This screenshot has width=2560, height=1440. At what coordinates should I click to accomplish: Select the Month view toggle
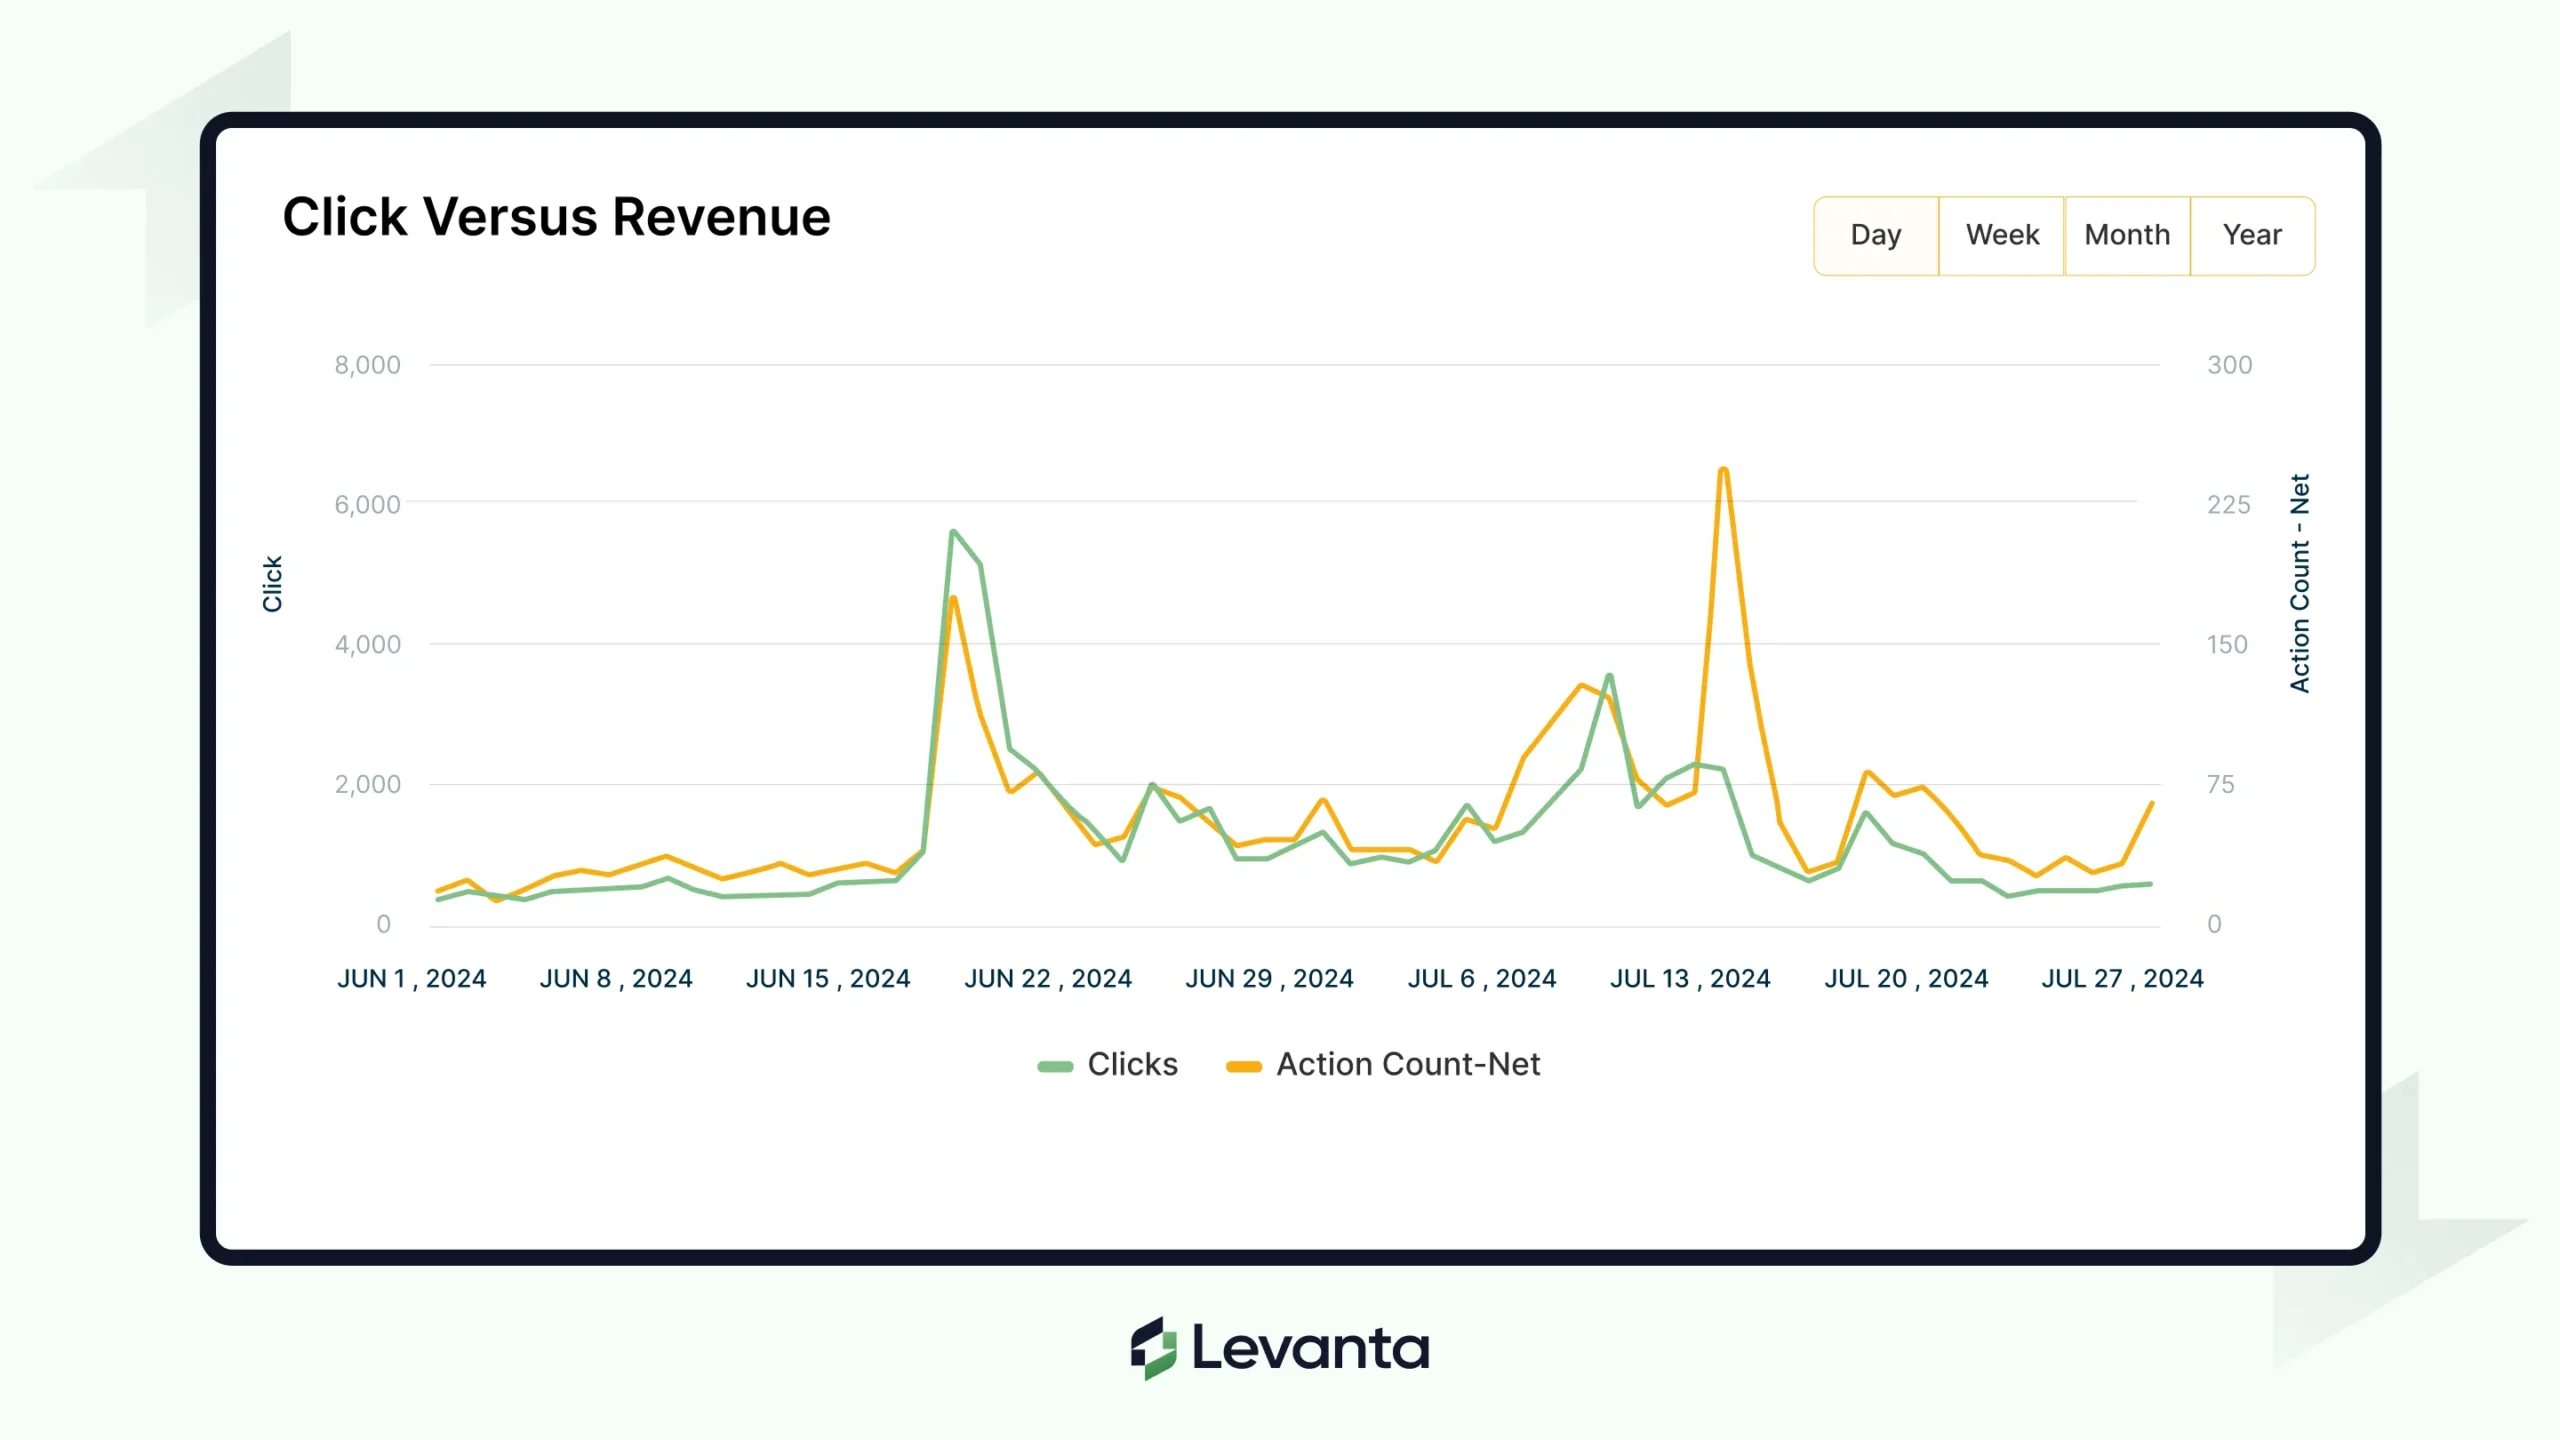pyautogui.click(x=2127, y=234)
